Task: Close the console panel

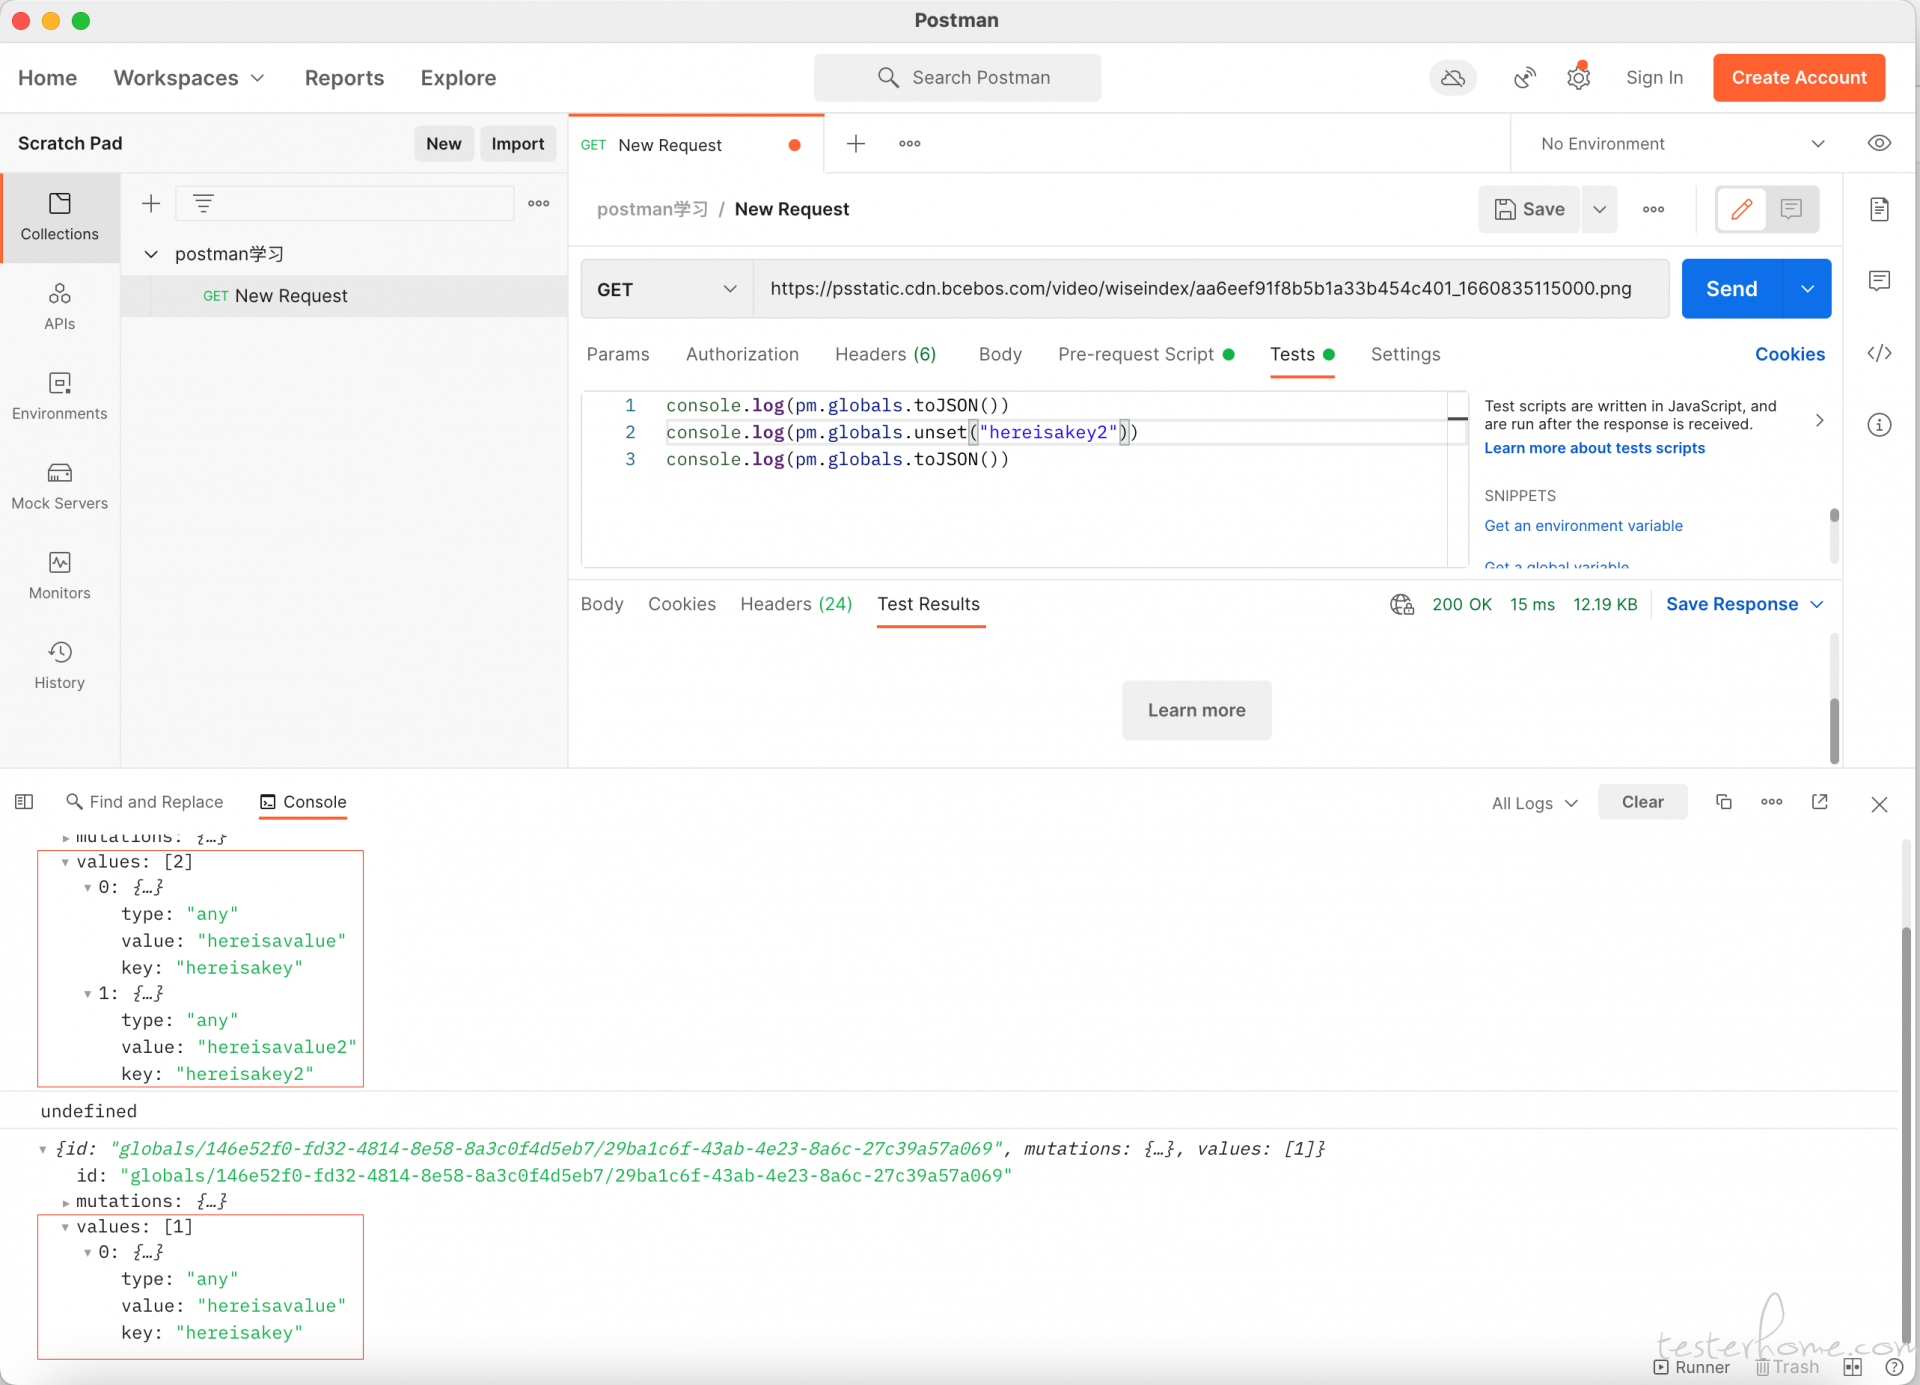Action: (x=1879, y=804)
